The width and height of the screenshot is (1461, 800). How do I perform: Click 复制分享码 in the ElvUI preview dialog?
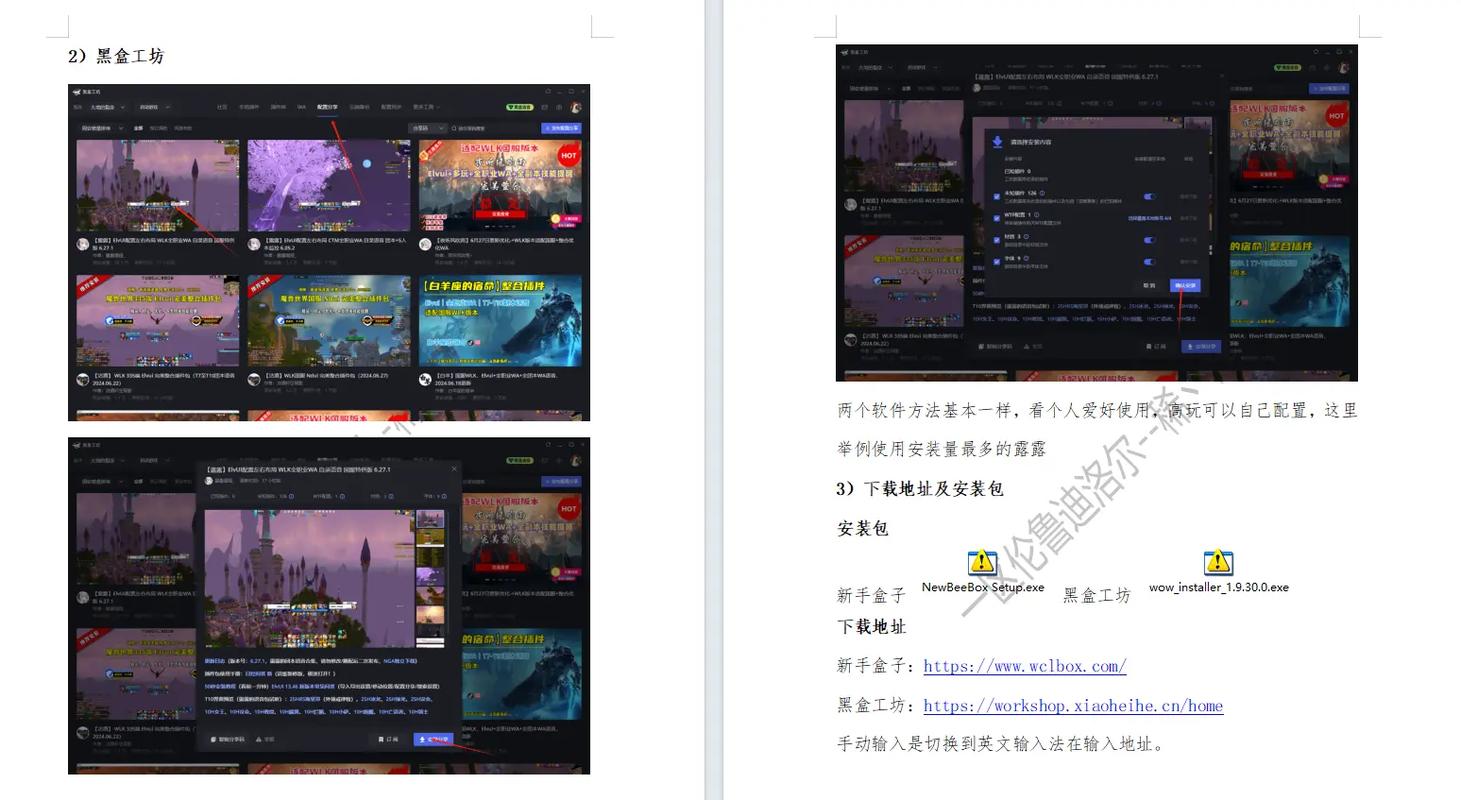227,739
